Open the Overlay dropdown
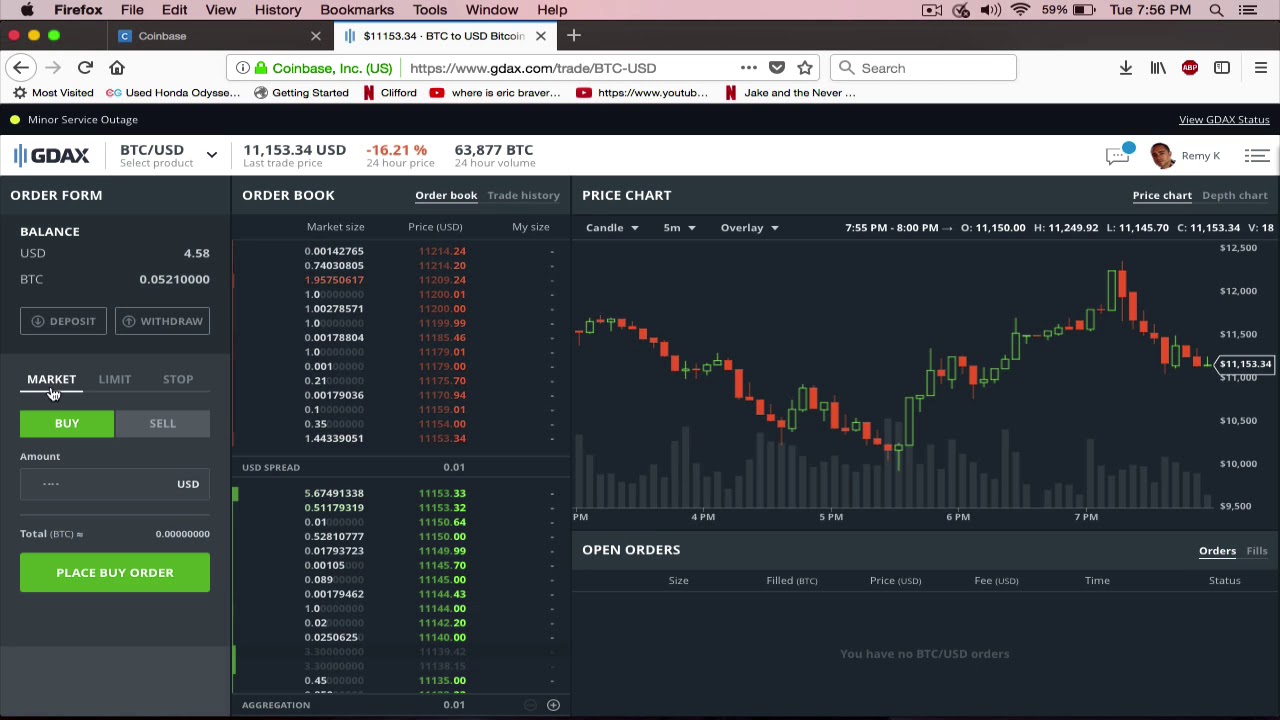 pos(749,228)
